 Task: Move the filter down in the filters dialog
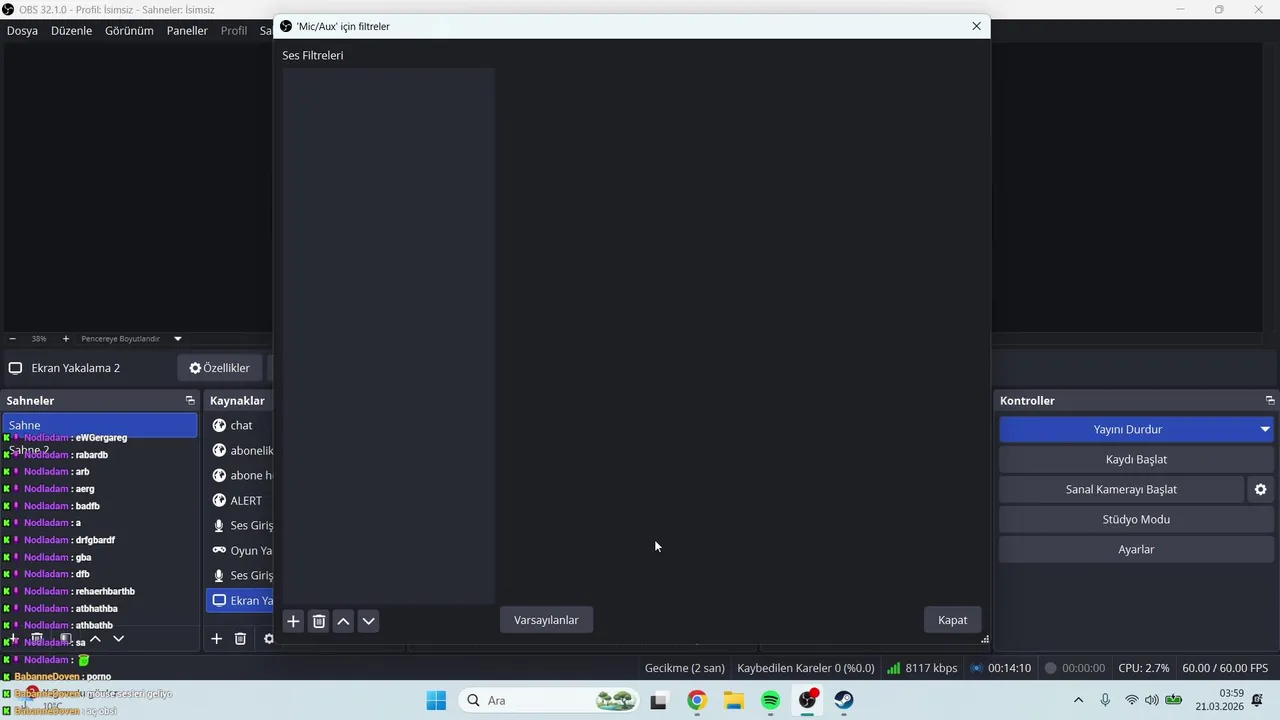369,621
